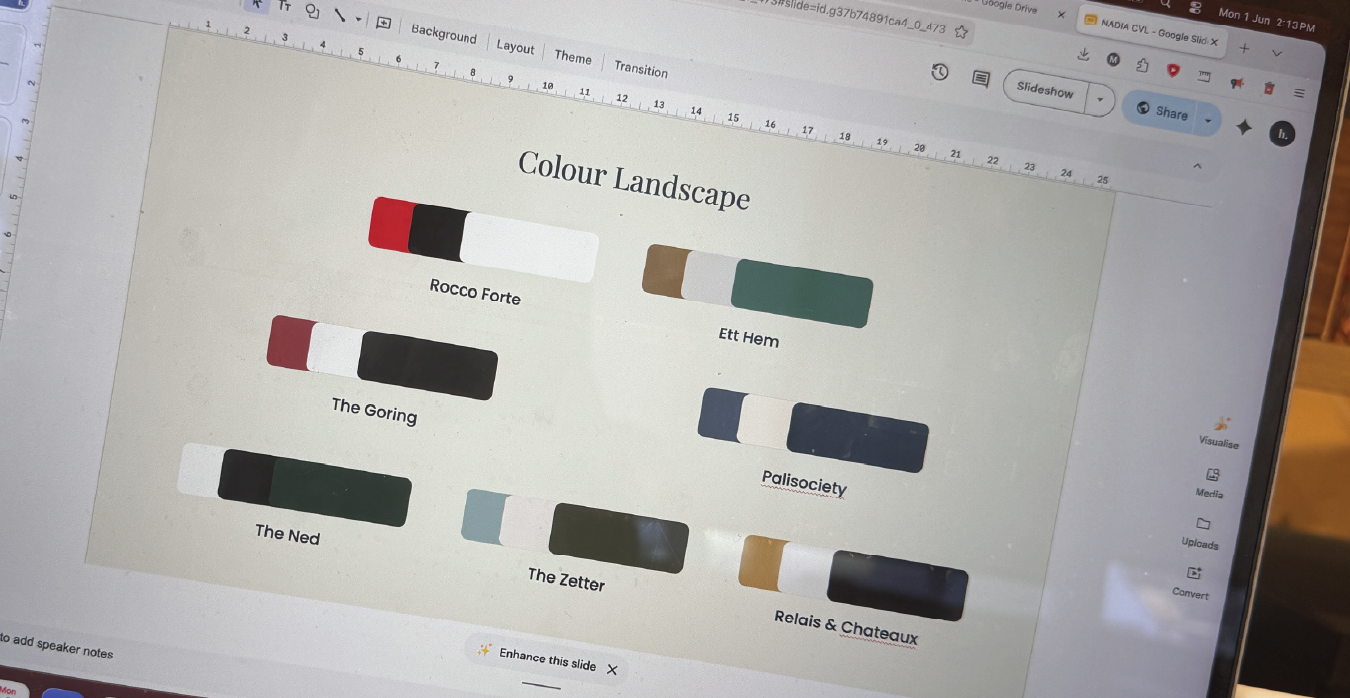This screenshot has height=698, width=1350.
Task: Close the Google Drive tab
Action: point(1061,14)
